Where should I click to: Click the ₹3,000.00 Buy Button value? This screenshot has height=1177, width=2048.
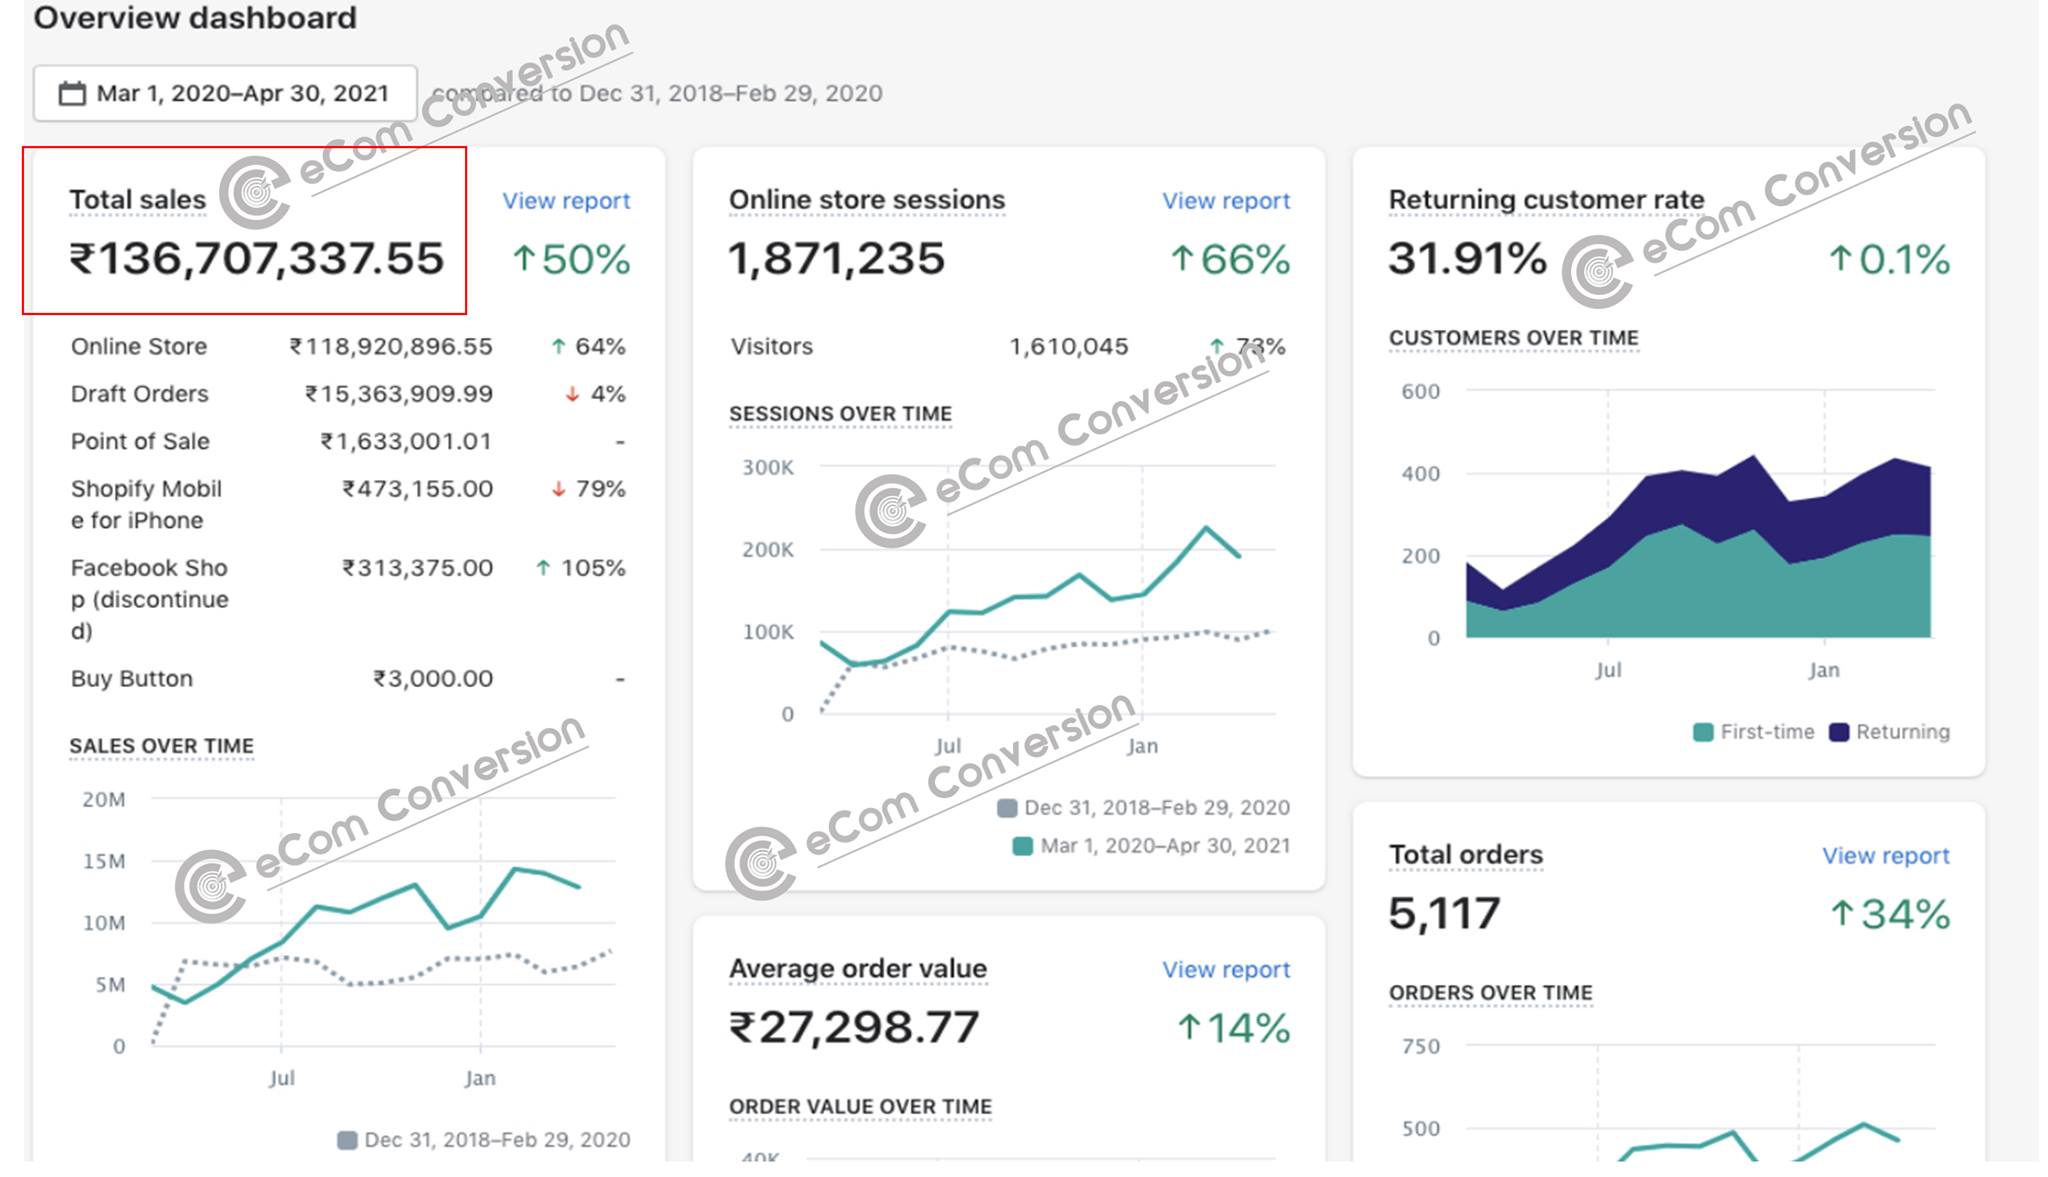[433, 679]
